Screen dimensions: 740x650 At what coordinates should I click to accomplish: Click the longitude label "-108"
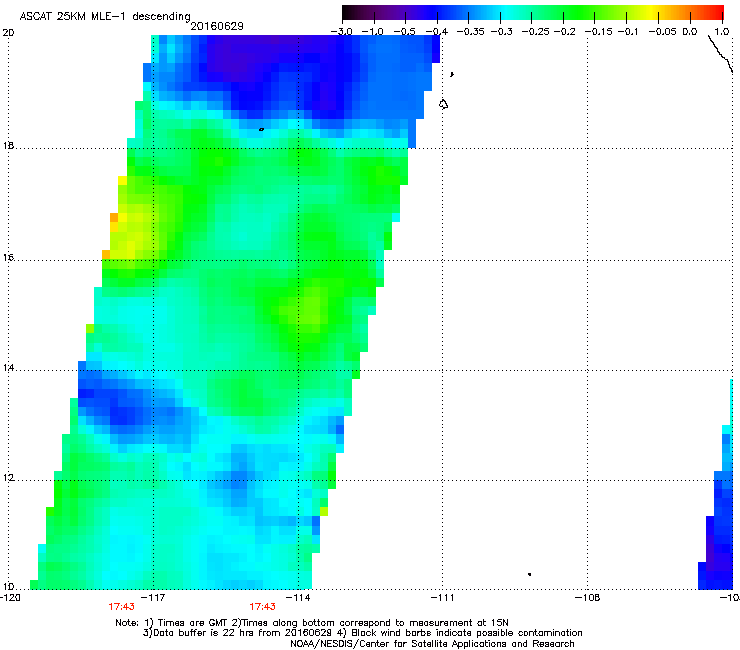588,598
